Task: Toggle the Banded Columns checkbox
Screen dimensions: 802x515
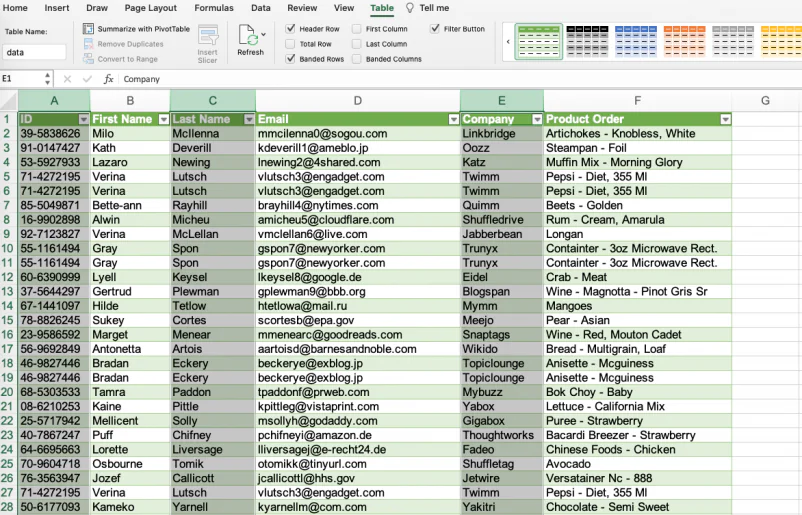Action: pos(357,59)
